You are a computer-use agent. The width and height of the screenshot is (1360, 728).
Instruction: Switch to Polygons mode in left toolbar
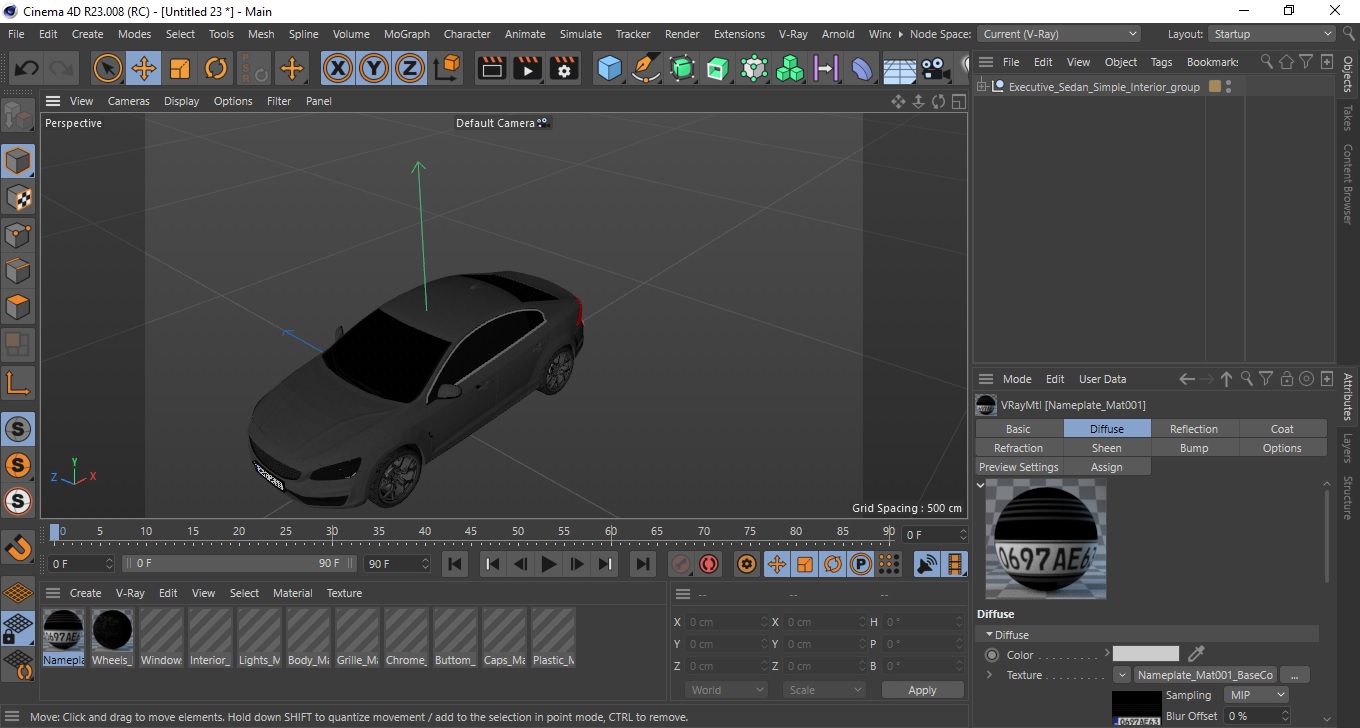(18, 307)
